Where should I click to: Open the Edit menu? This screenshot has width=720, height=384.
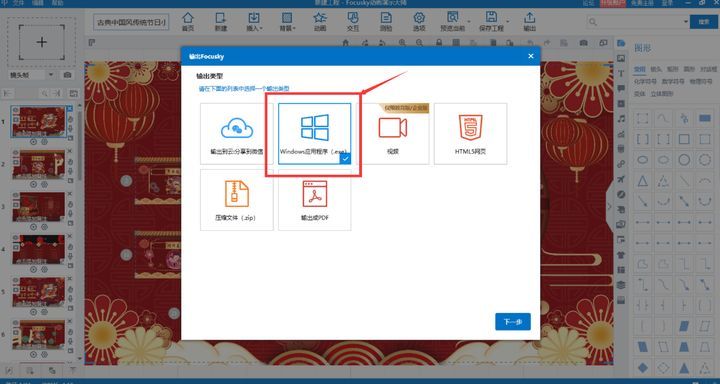tap(38, 3)
